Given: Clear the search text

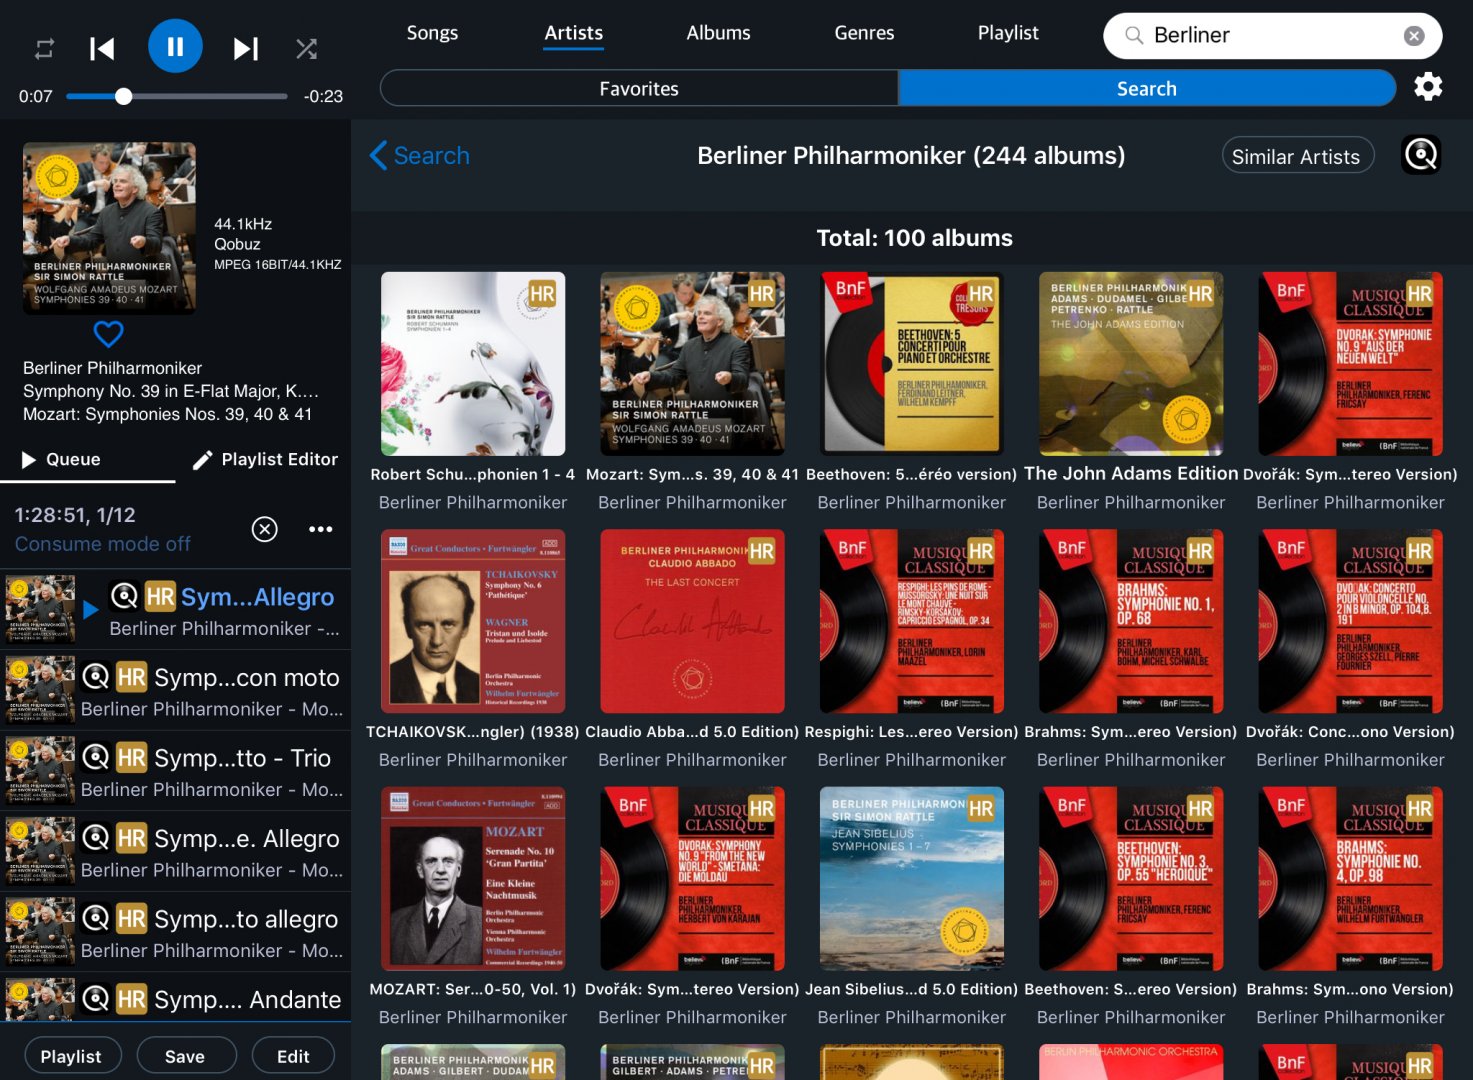Looking at the screenshot, I should [x=1414, y=36].
